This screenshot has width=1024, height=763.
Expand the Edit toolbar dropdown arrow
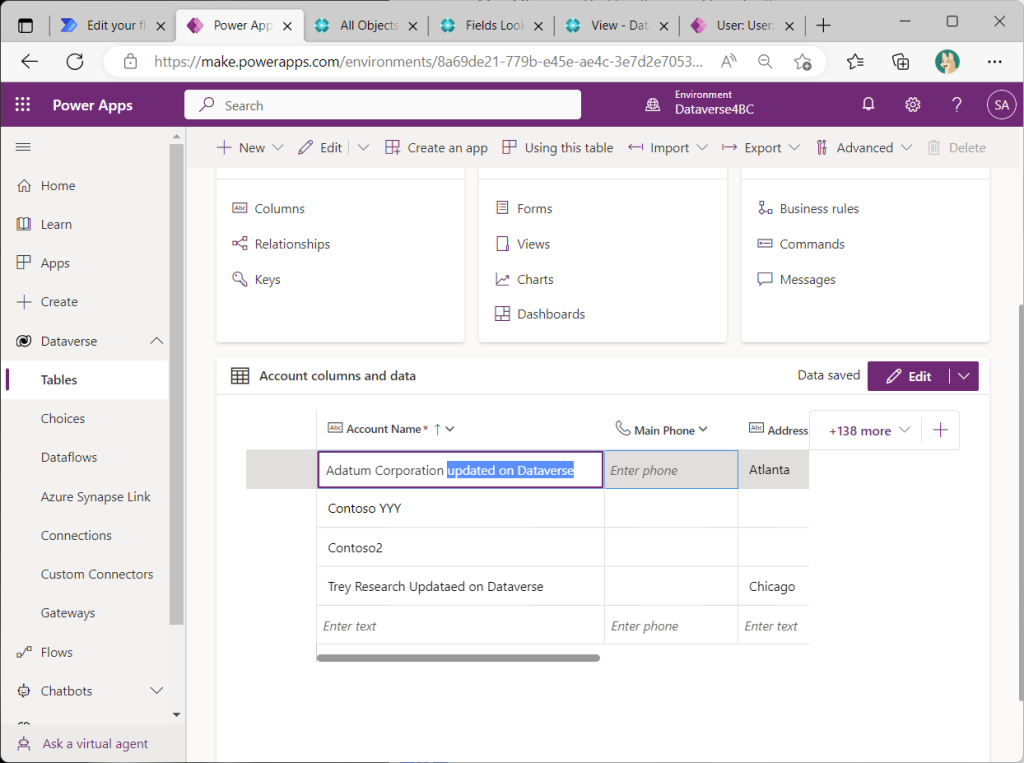point(364,148)
